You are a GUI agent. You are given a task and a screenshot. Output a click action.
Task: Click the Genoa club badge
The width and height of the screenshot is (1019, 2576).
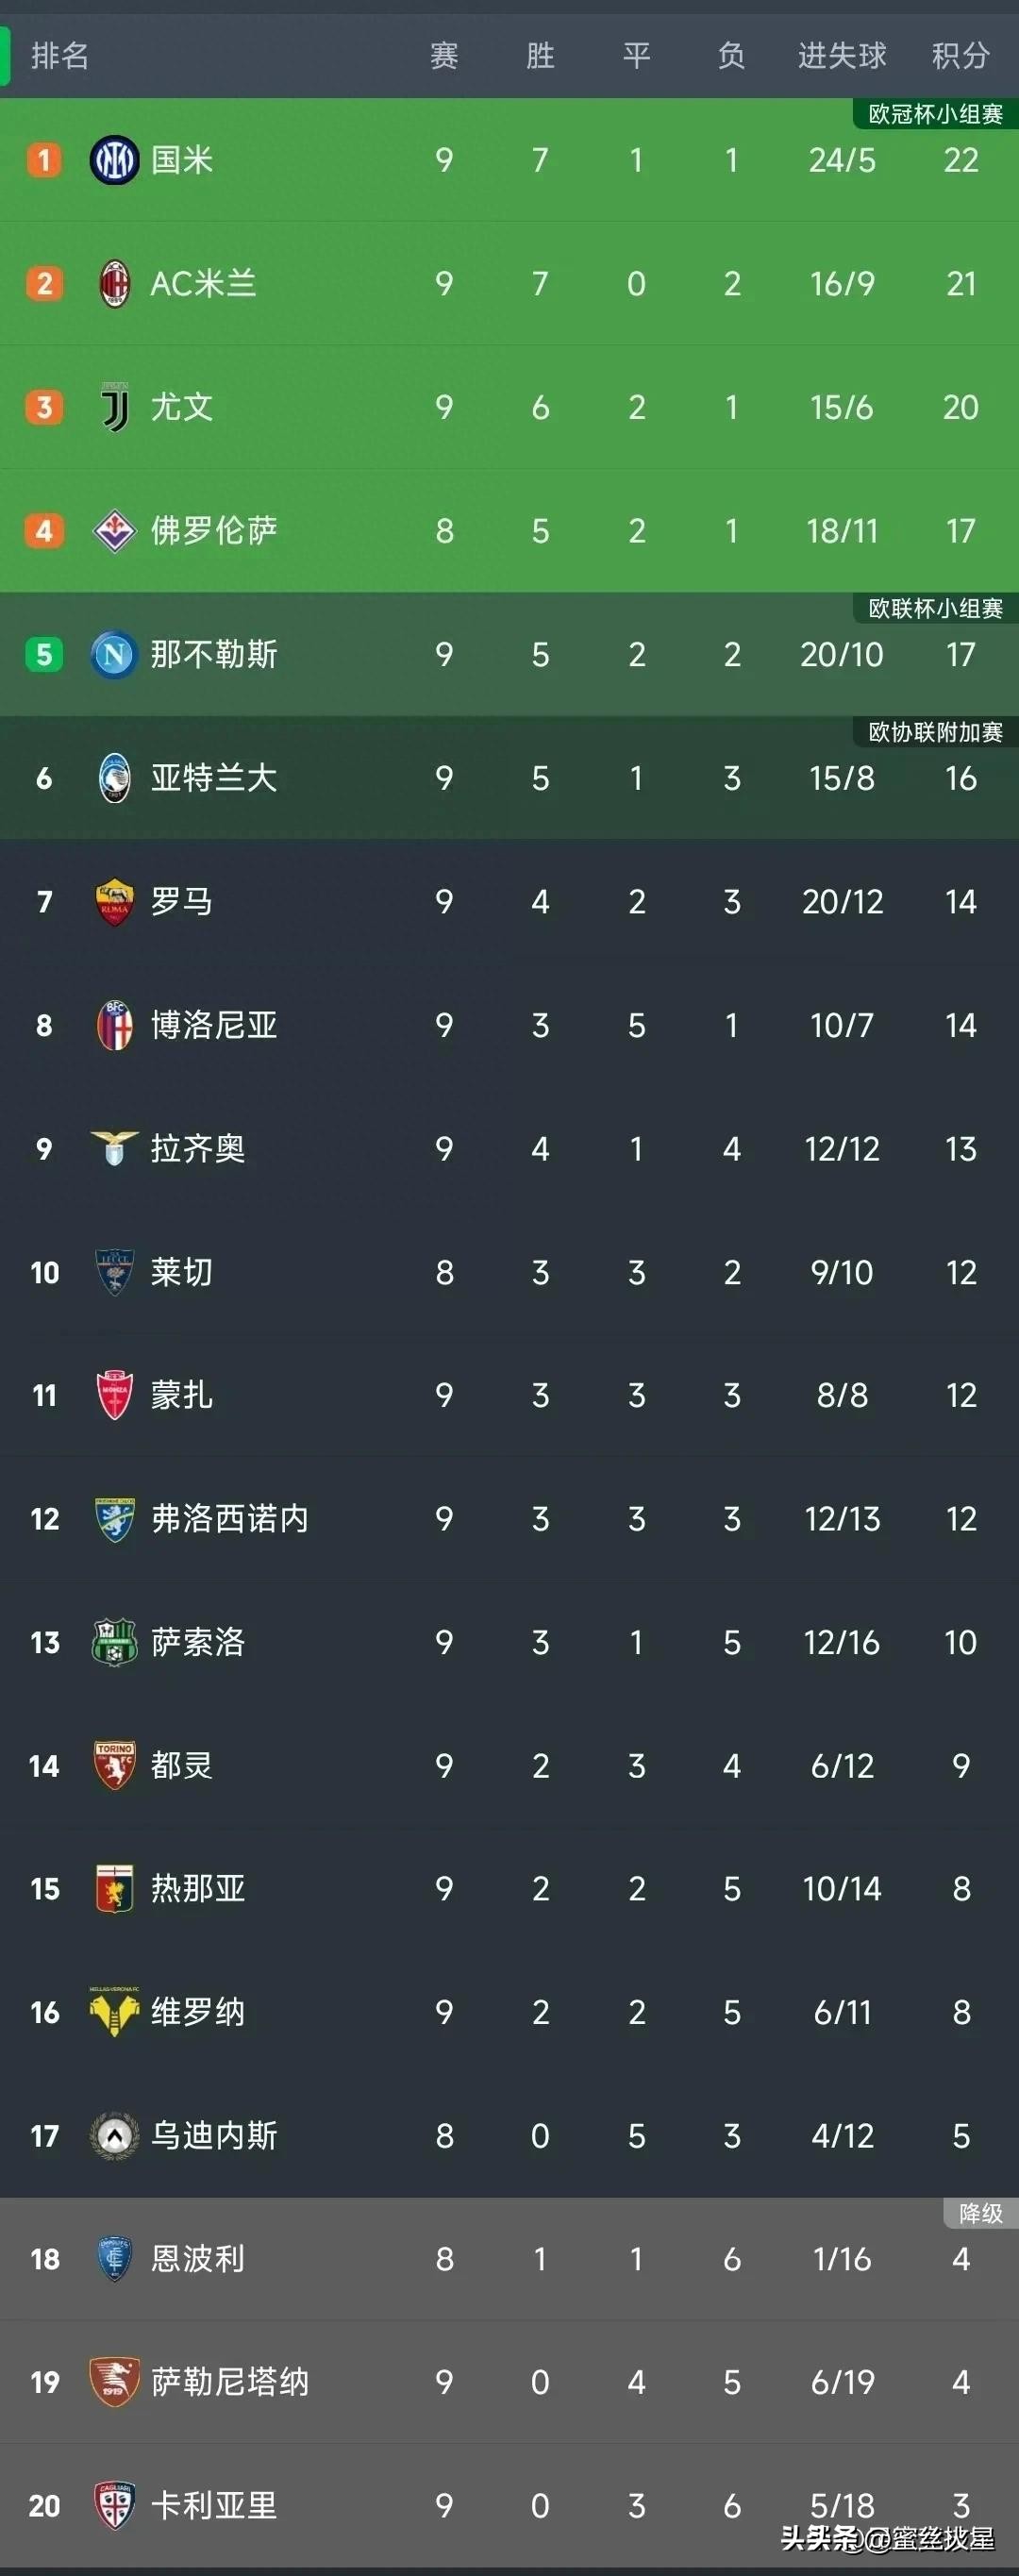[114, 1889]
